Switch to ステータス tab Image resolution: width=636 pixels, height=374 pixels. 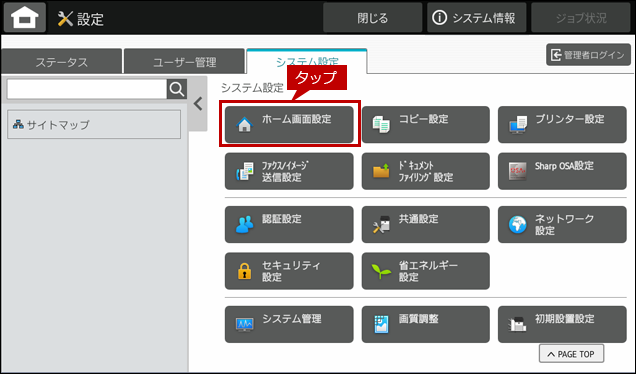point(61,62)
